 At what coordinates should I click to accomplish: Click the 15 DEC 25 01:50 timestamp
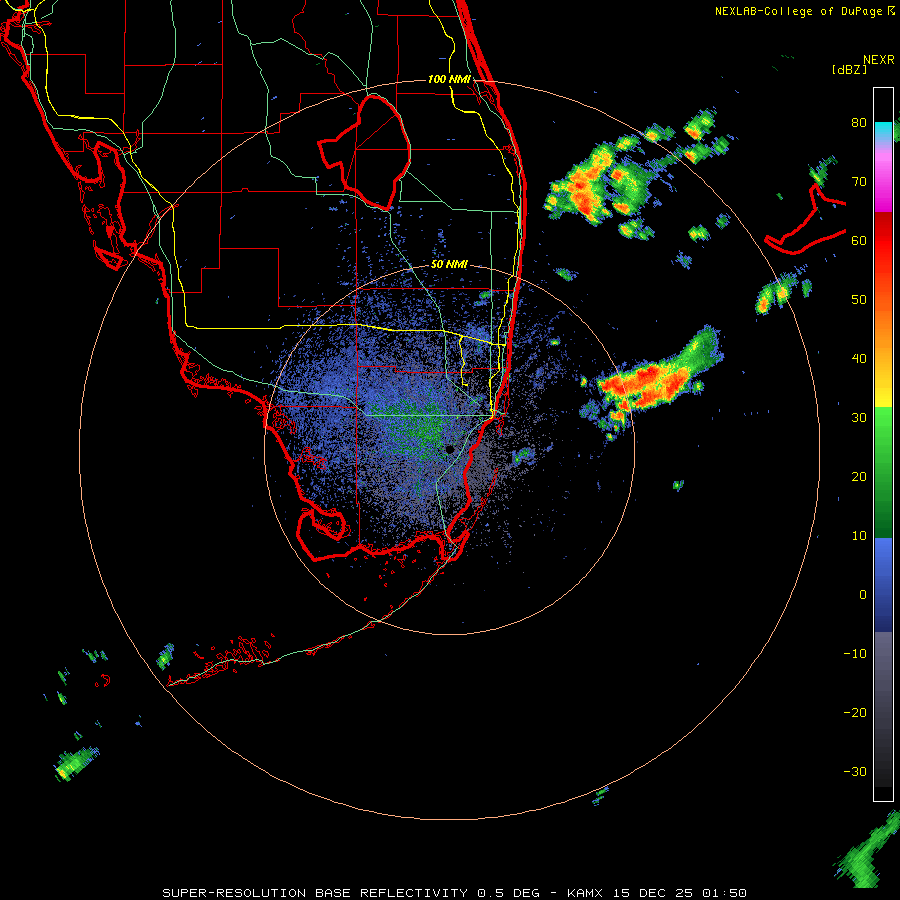[680, 893]
